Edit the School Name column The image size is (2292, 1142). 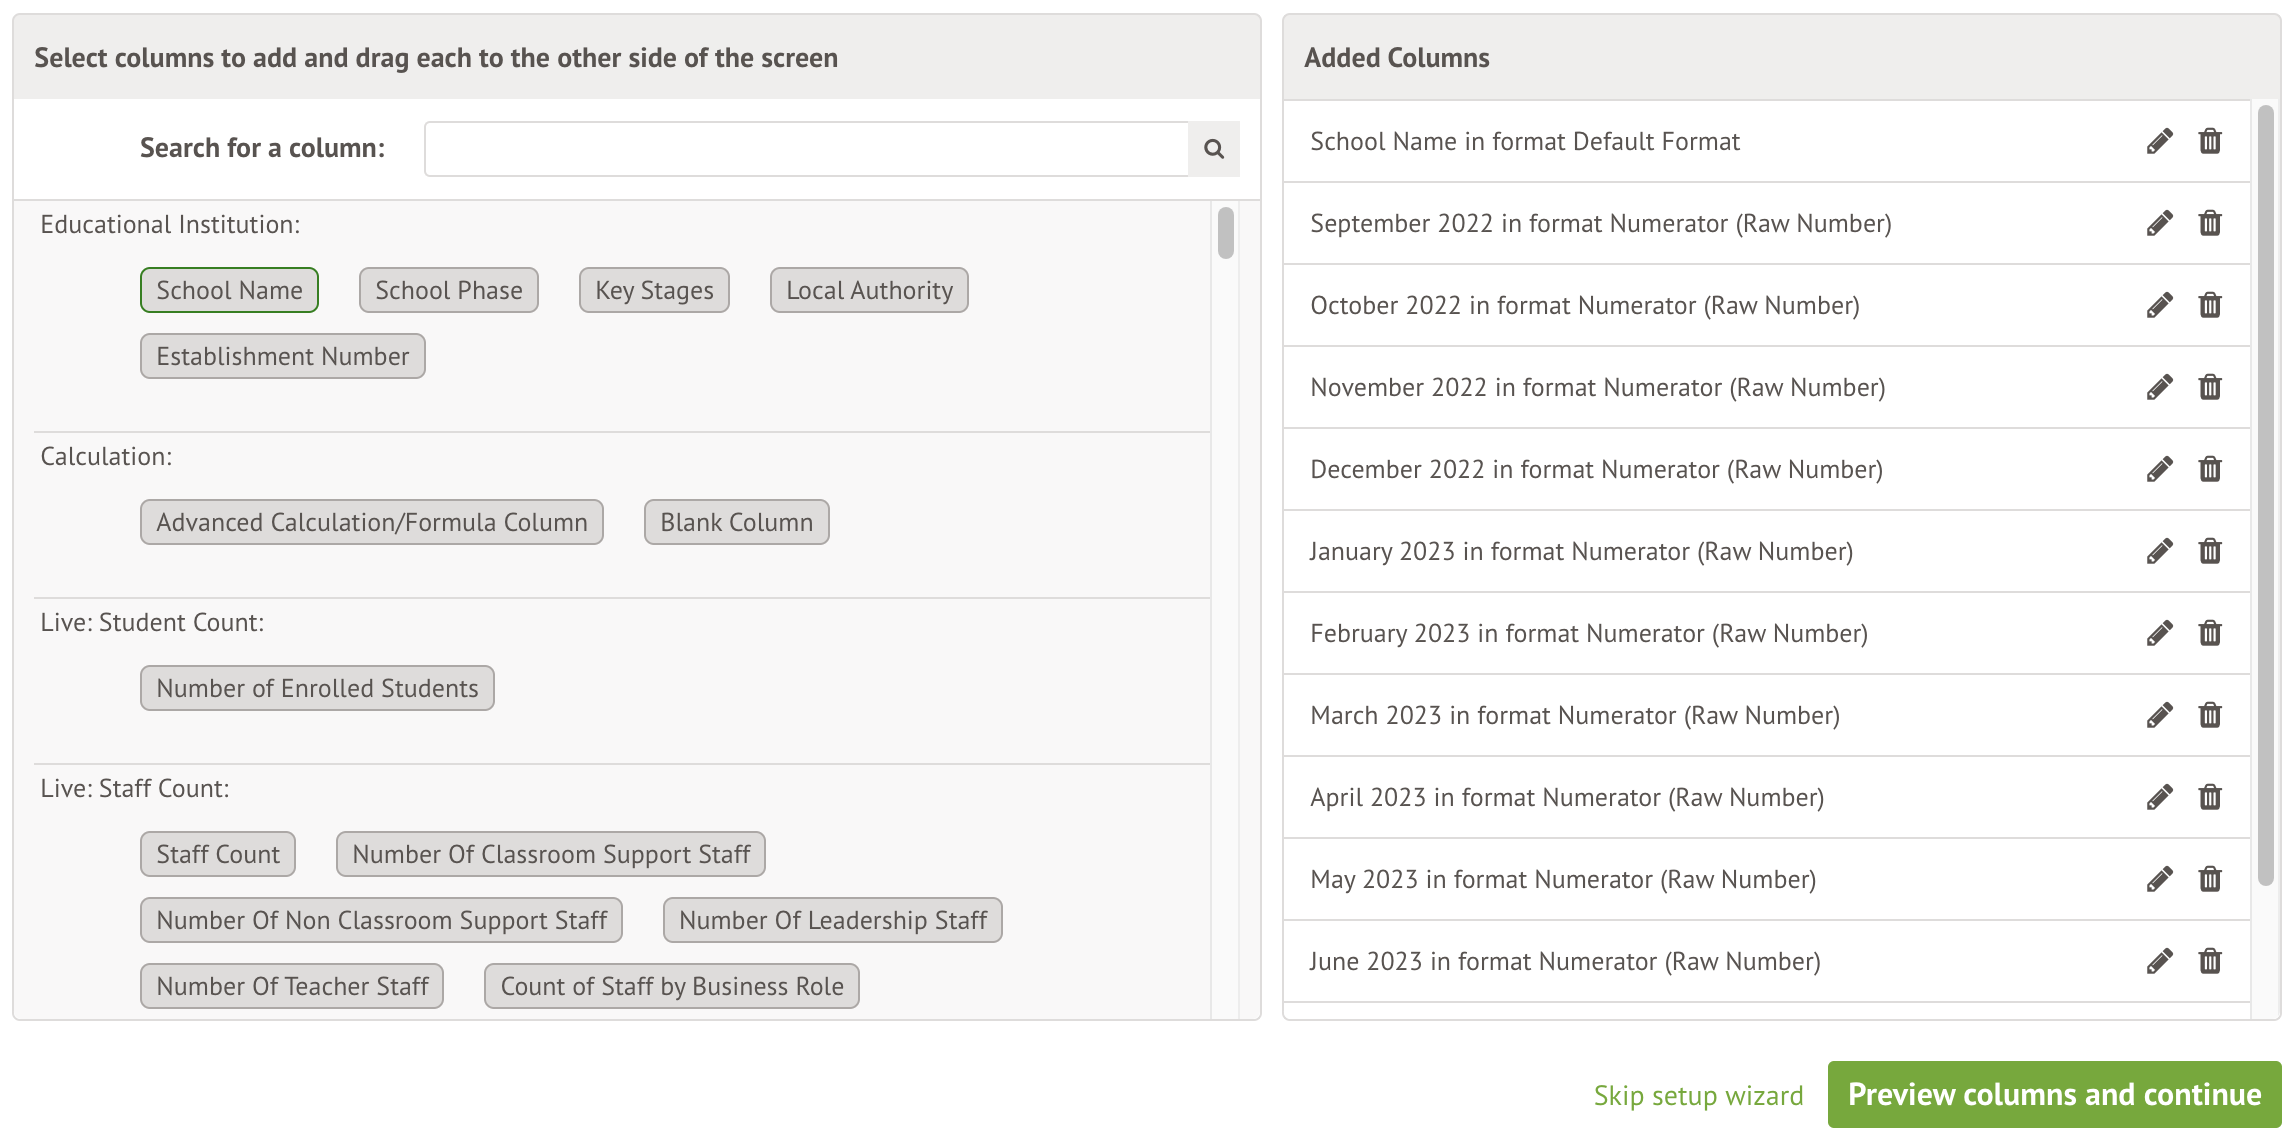(2159, 141)
